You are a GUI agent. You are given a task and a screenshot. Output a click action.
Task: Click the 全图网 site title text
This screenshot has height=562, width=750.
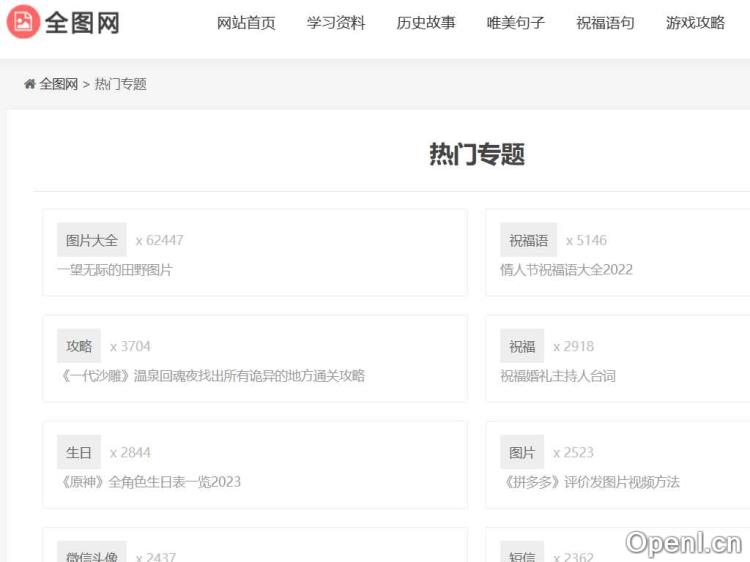click(x=82, y=22)
